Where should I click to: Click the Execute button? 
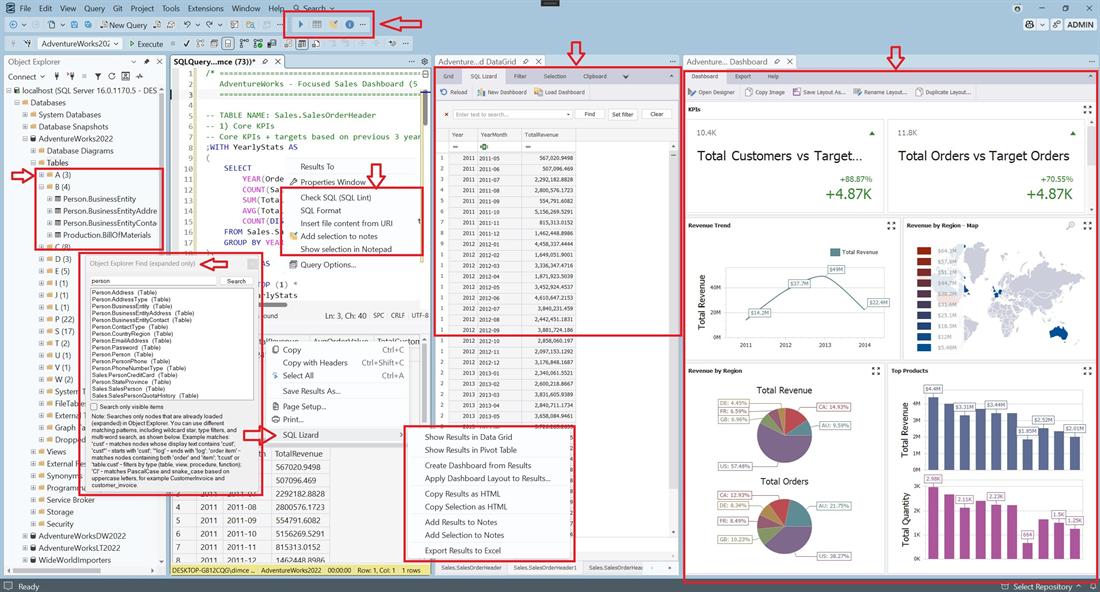pyautogui.click(x=146, y=43)
